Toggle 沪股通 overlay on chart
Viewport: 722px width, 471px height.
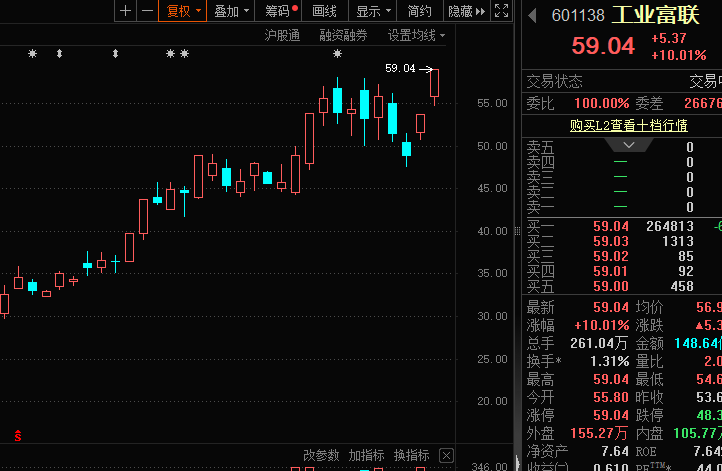(282, 35)
